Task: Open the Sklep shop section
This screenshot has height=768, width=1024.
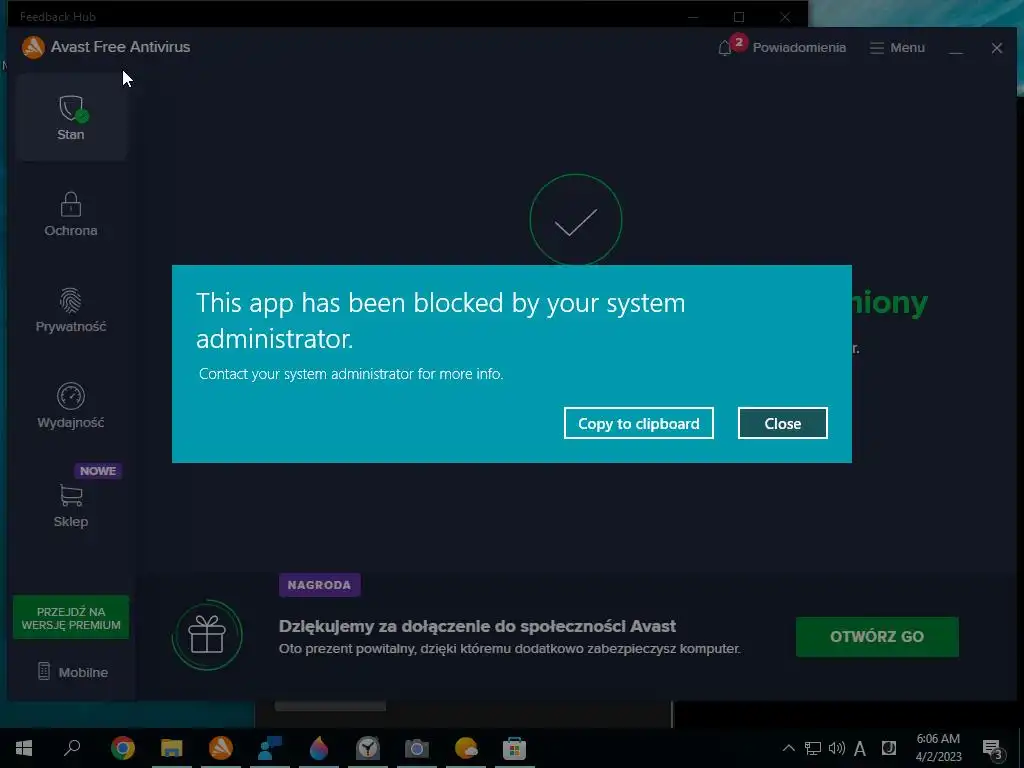Action: click(x=71, y=506)
